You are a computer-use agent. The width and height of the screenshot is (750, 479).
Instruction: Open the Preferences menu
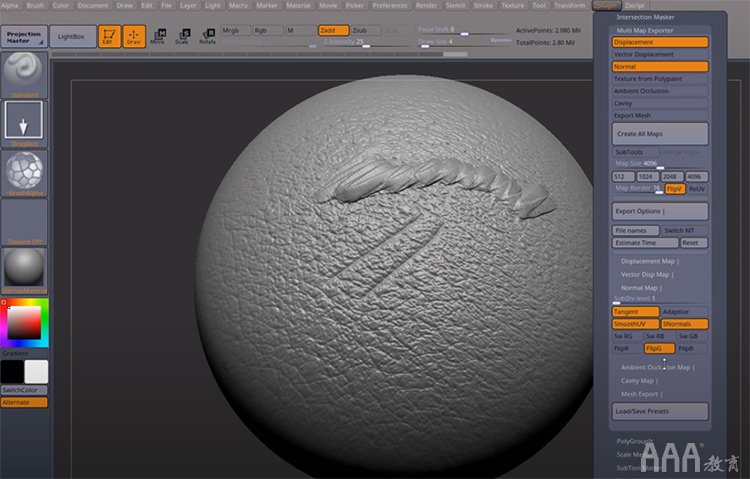click(x=390, y=5)
